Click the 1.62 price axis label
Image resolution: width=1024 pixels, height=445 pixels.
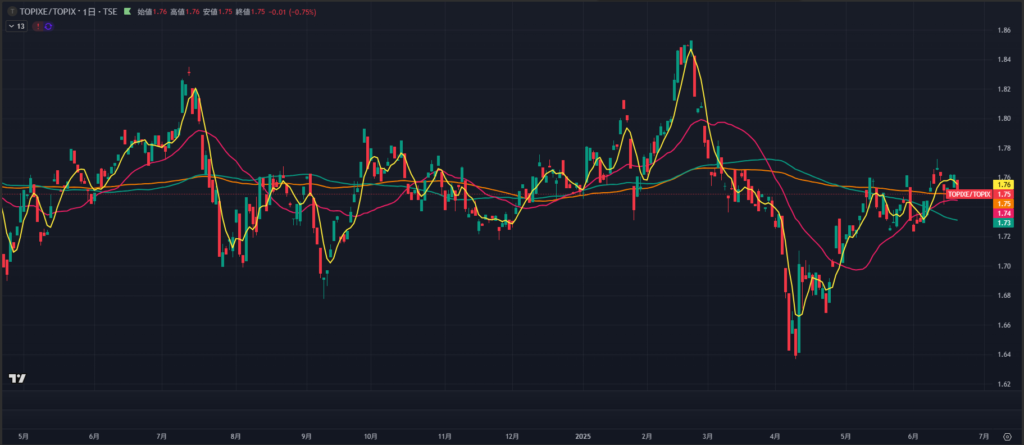[x=1004, y=384]
